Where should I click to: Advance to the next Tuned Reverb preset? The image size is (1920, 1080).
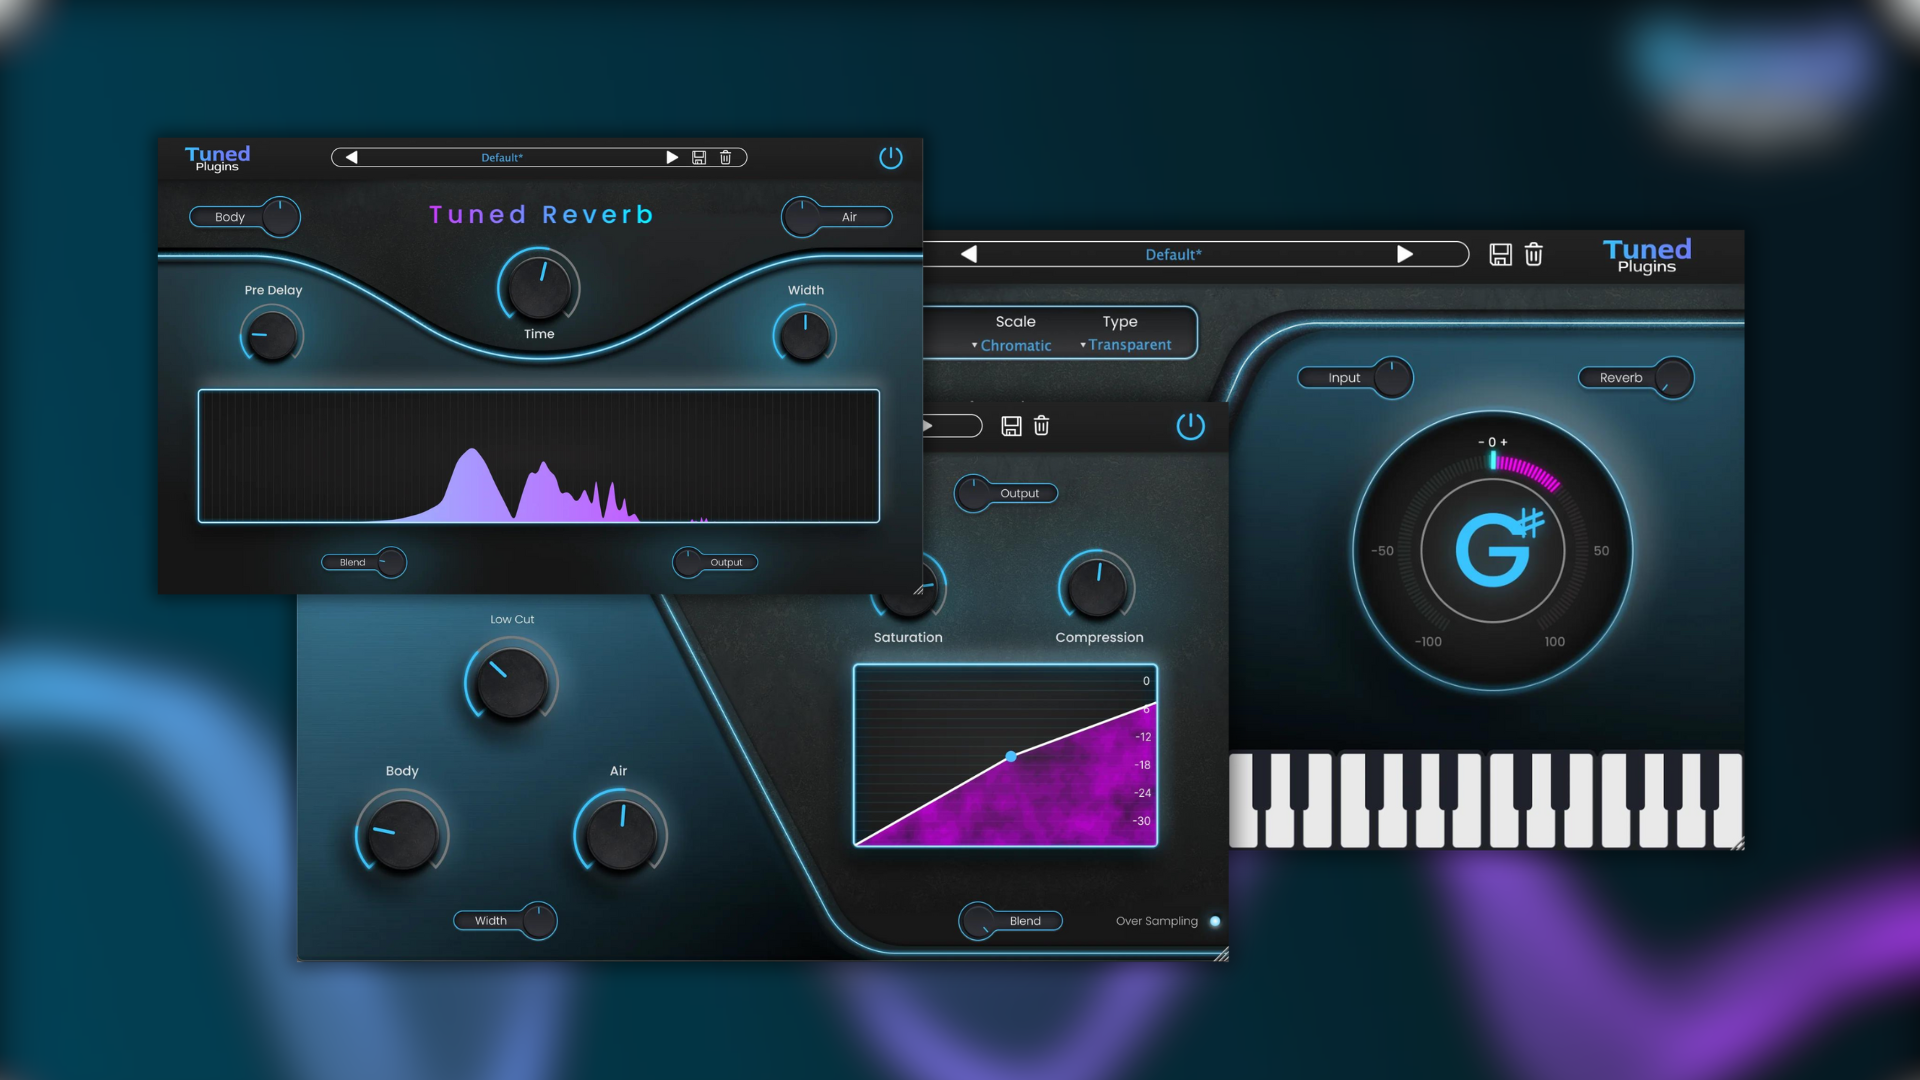[x=672, y=157]
